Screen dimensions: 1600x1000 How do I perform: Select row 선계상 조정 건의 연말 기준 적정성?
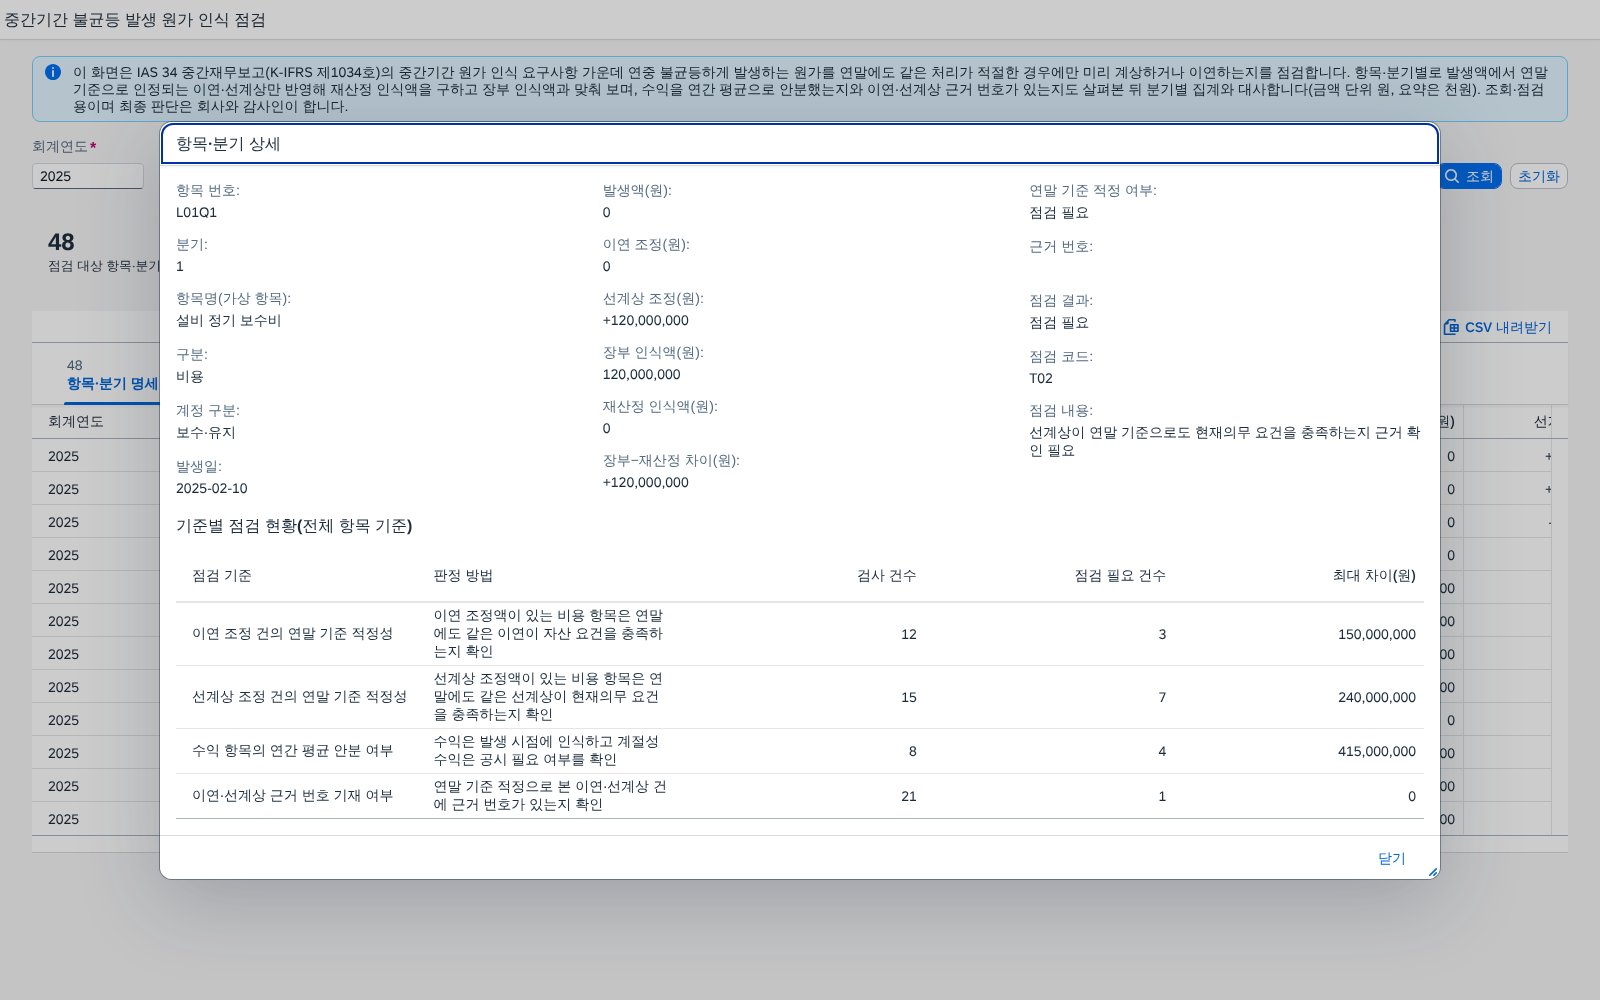[x=800, y=697]
